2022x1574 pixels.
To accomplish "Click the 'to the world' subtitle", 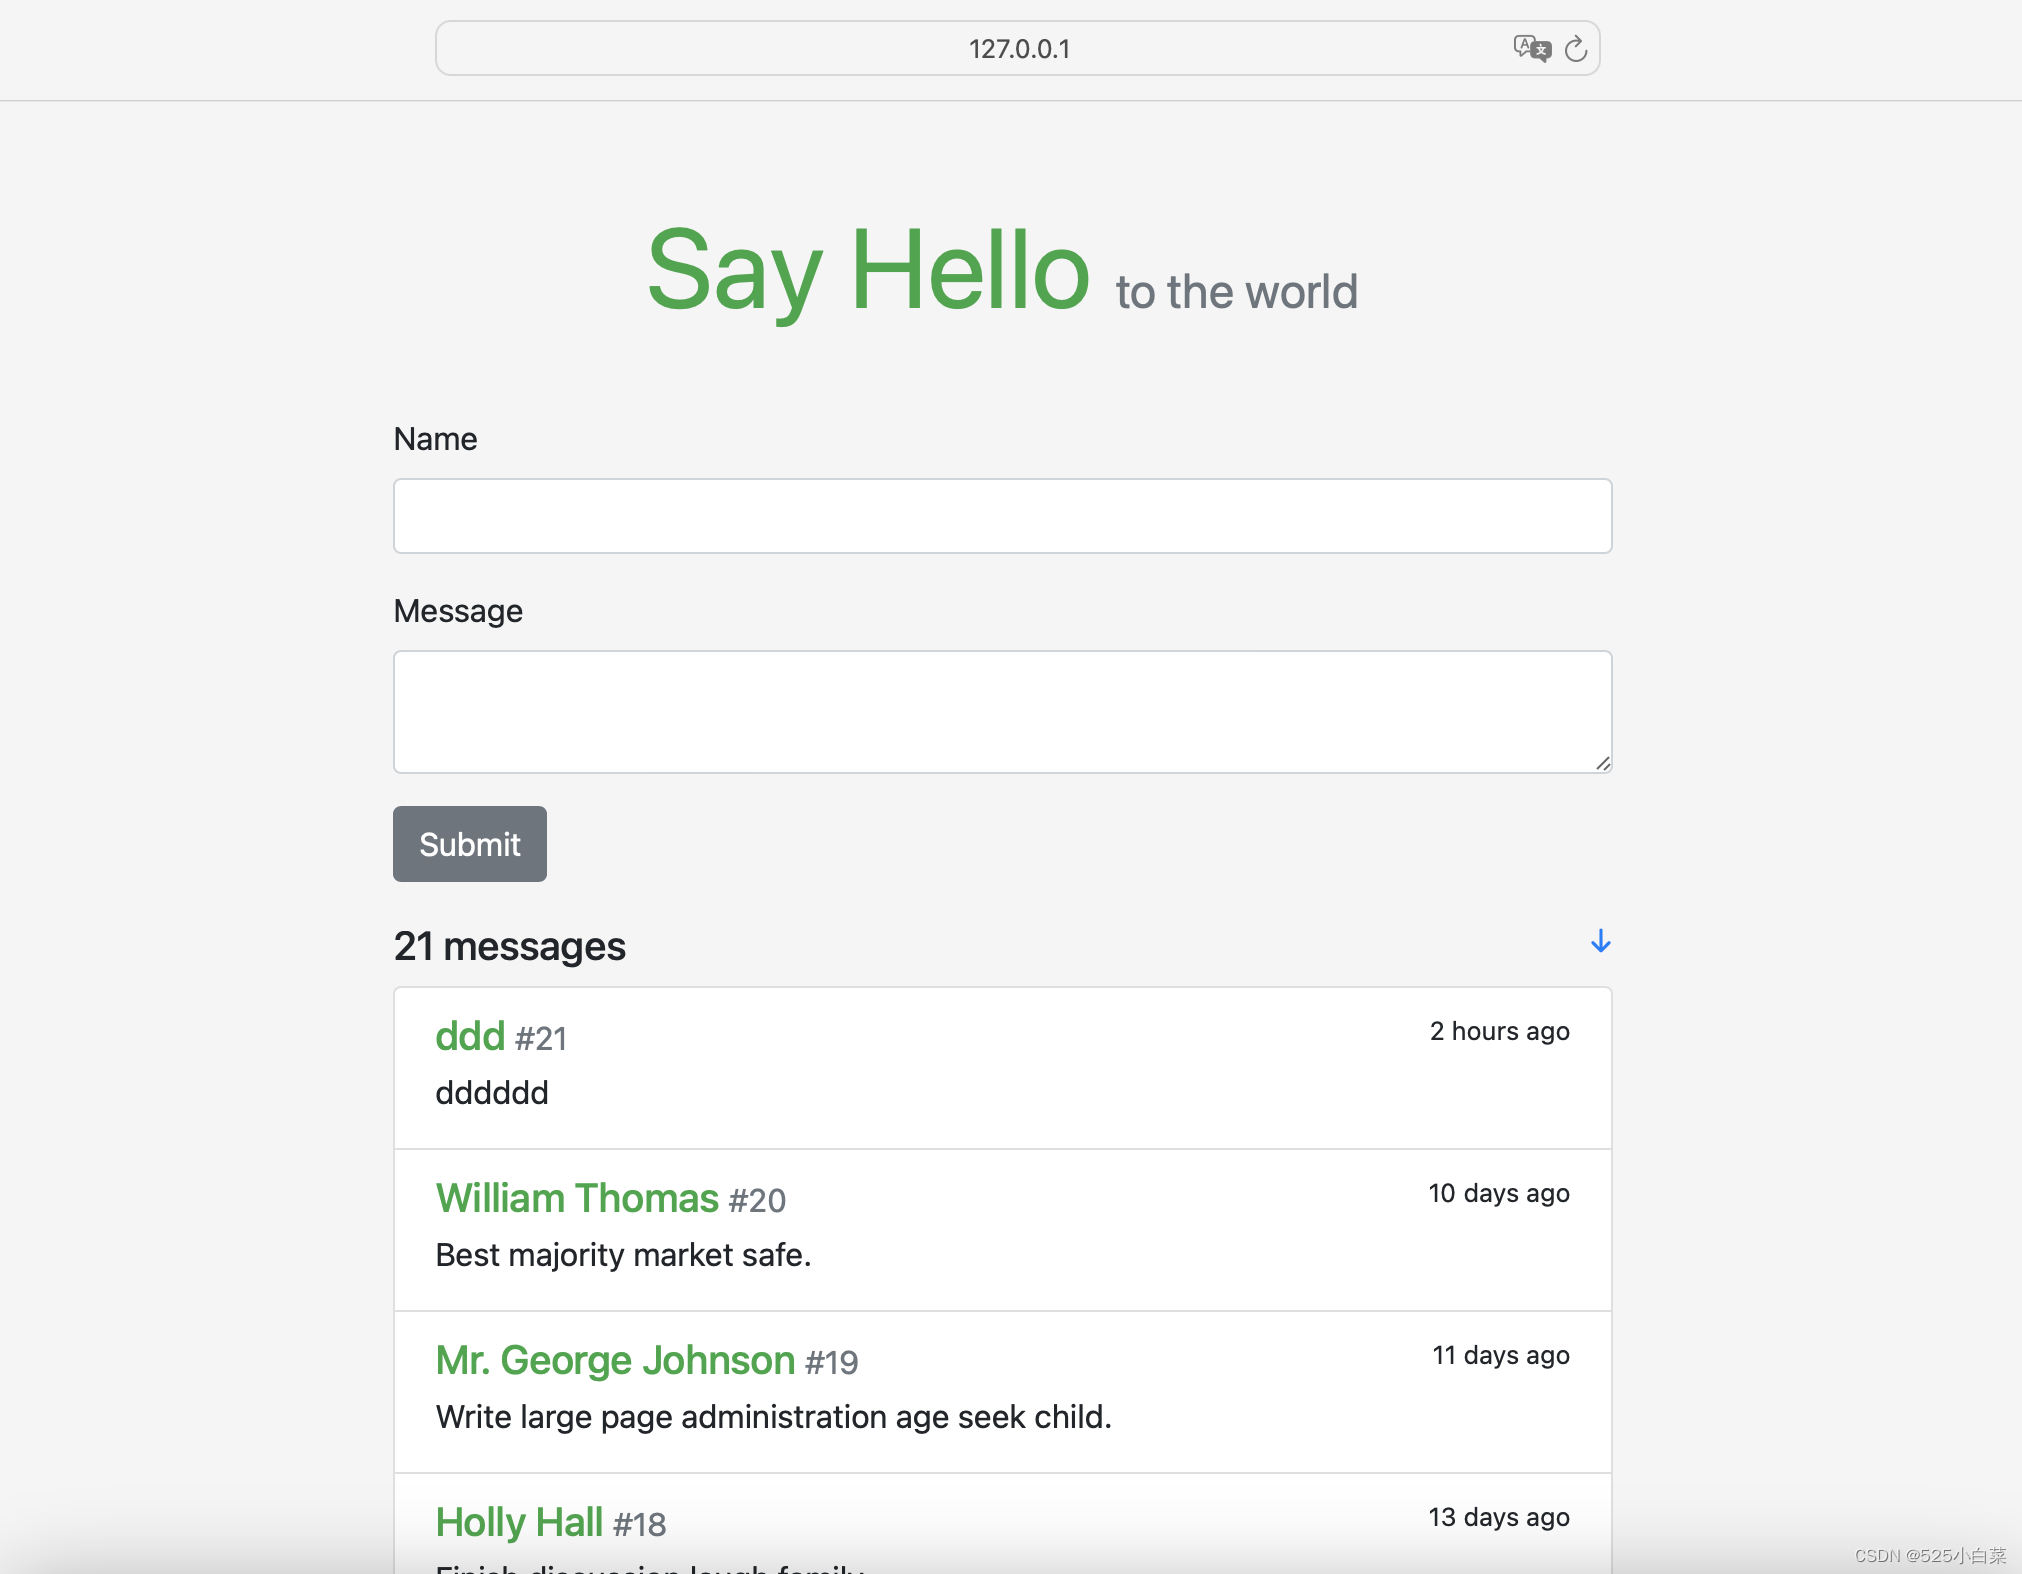I will (1237, 292).
